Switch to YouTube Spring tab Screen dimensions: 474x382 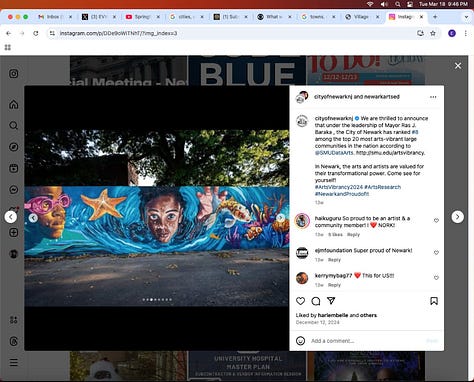point(143,17)
